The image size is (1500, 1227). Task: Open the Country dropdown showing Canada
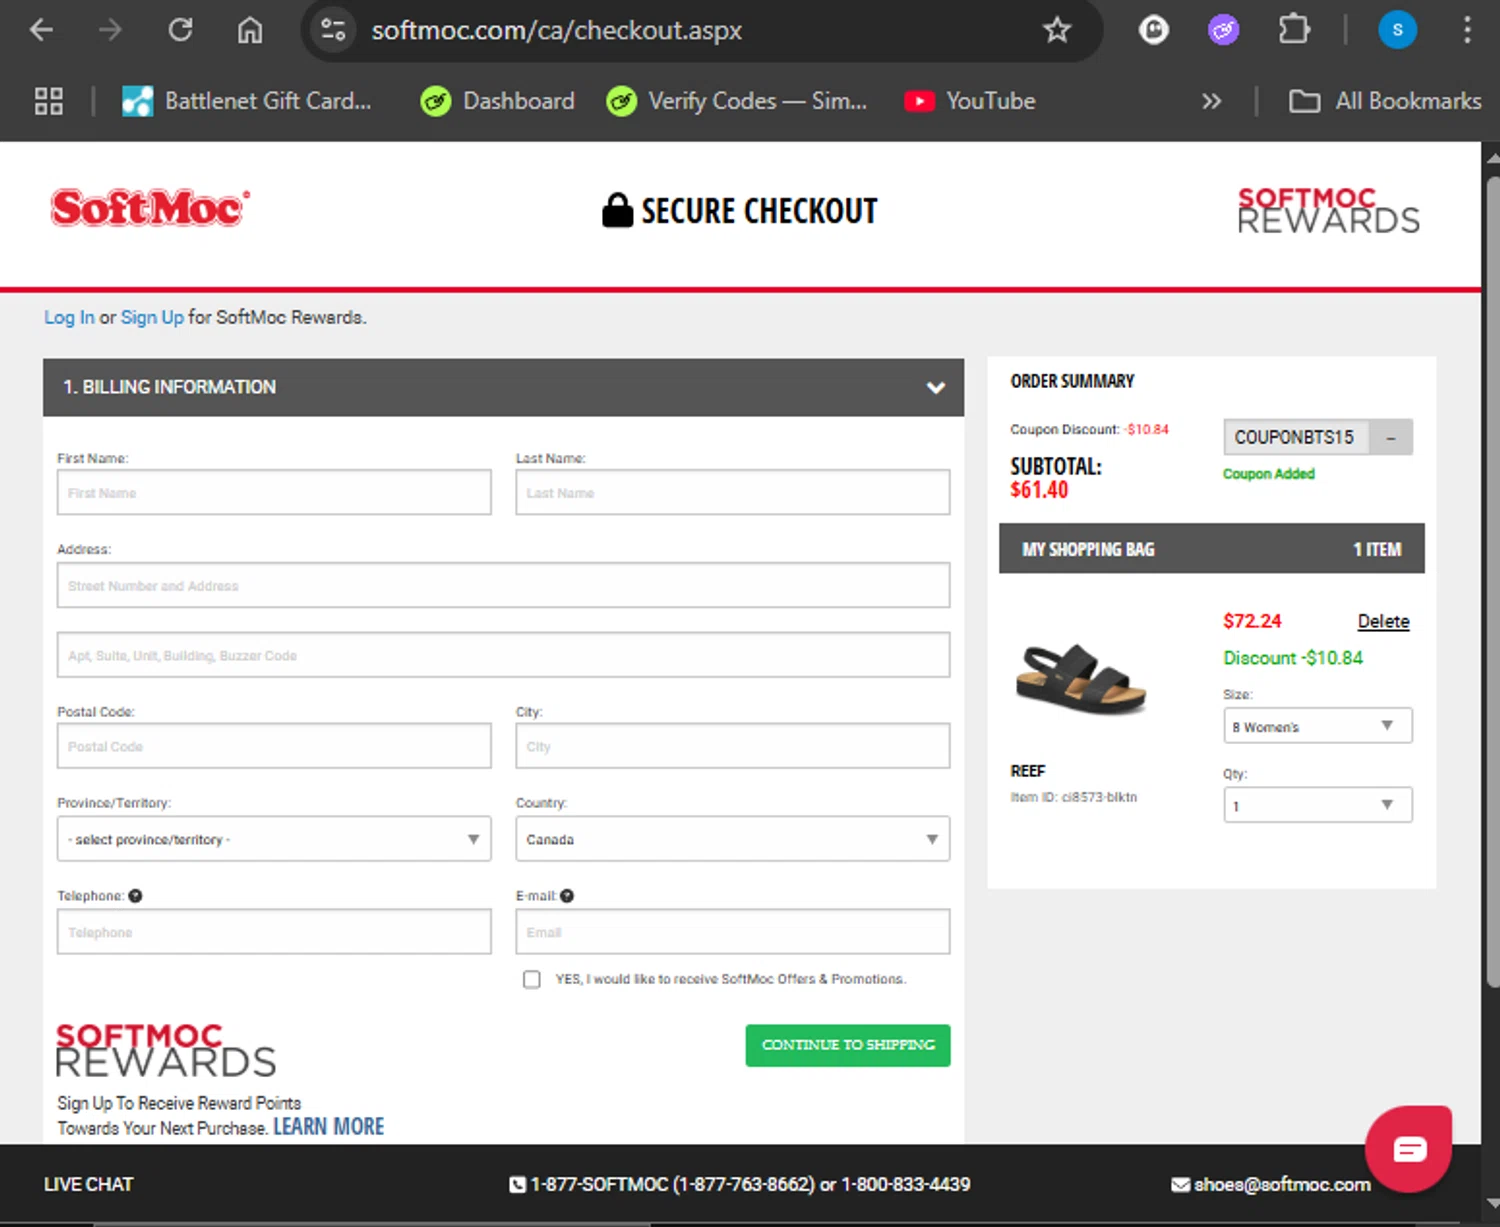point(732,839)
